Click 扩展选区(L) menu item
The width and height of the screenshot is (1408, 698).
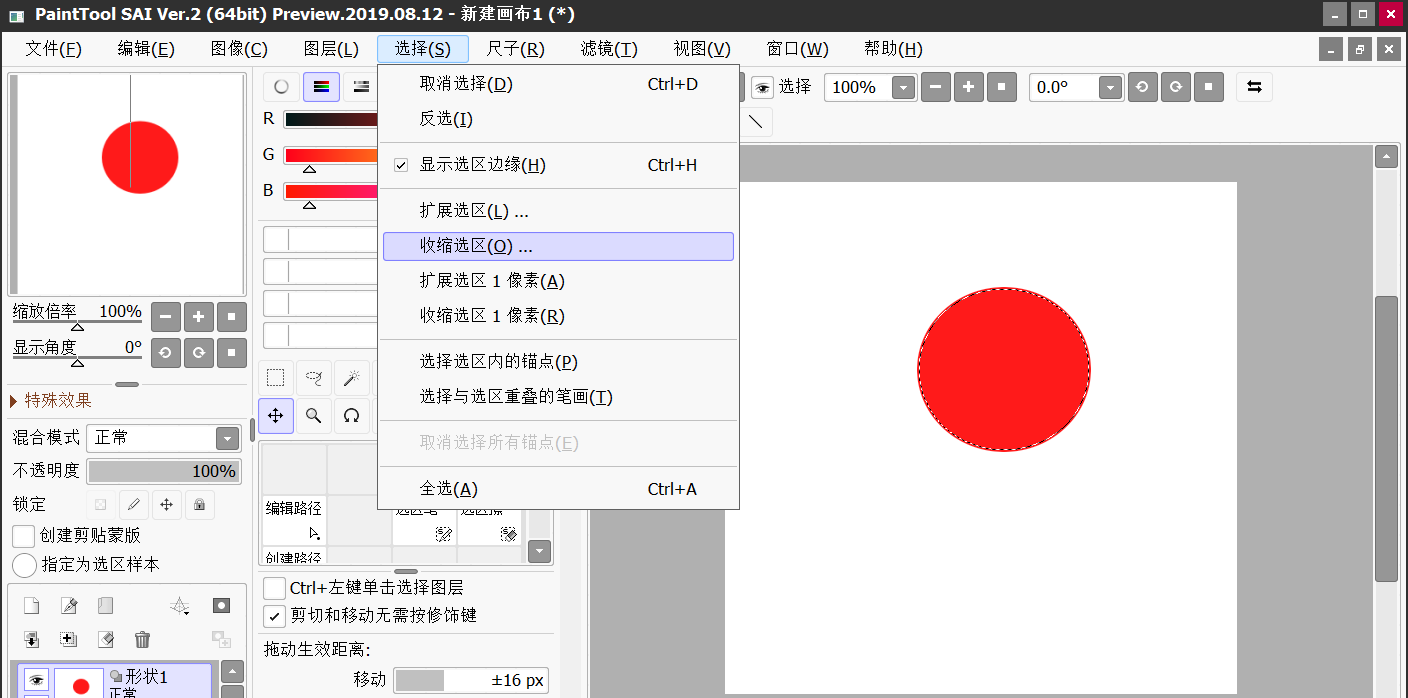[558, 211]
